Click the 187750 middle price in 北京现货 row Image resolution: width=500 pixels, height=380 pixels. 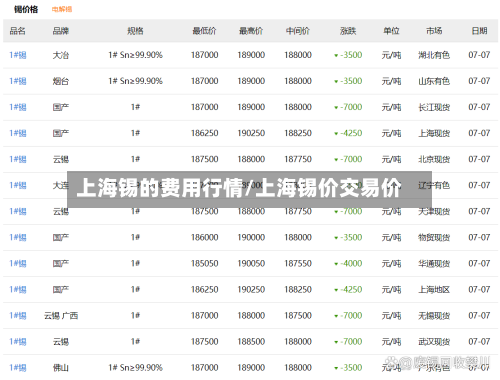click(298, 159)
